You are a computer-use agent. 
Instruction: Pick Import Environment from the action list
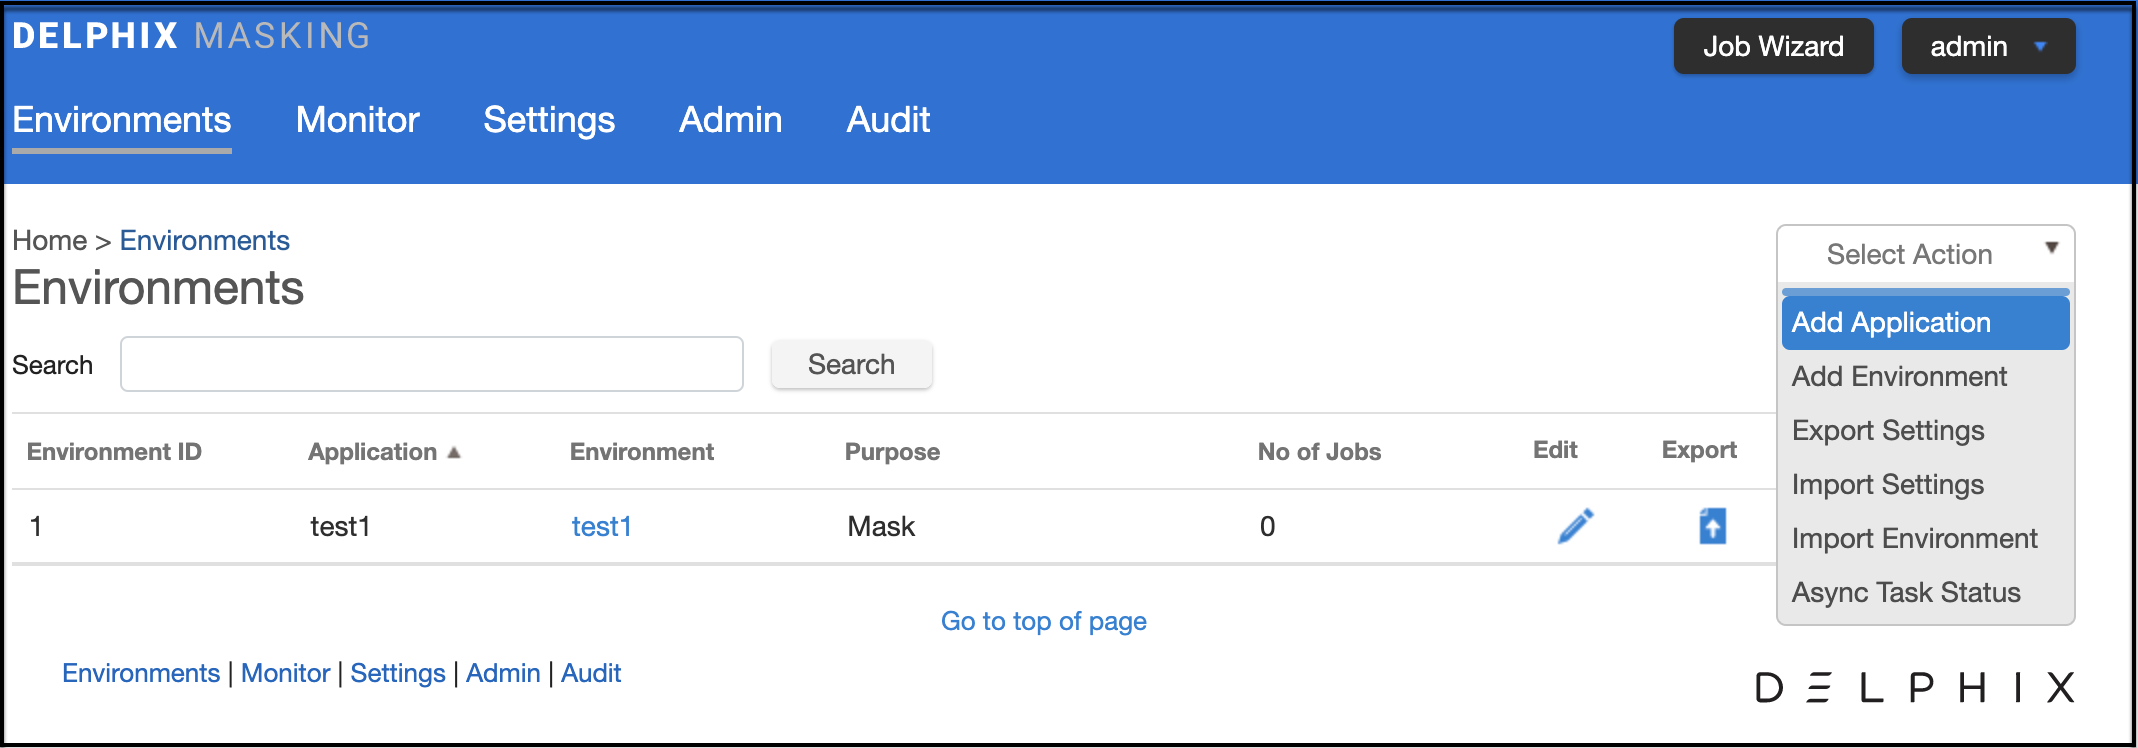pyautogui.click(x=1914, y=539)
